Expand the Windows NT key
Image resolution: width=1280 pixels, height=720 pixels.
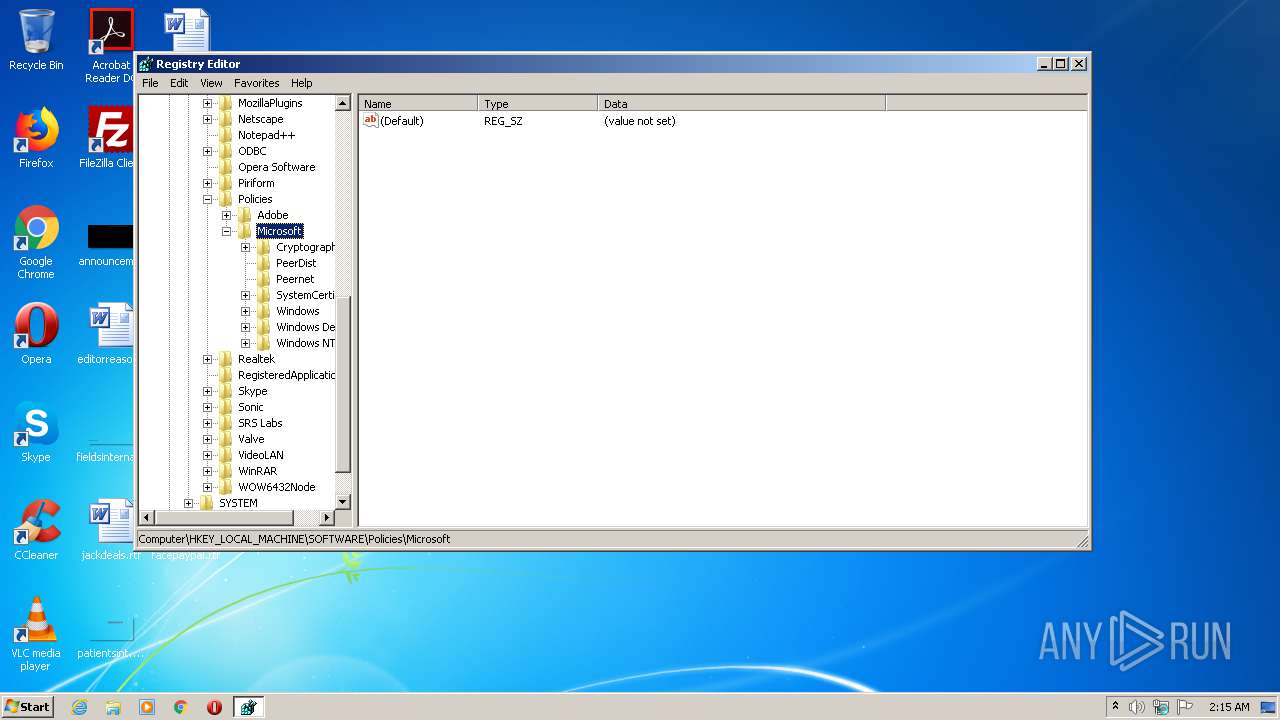(x=246, y=343)
